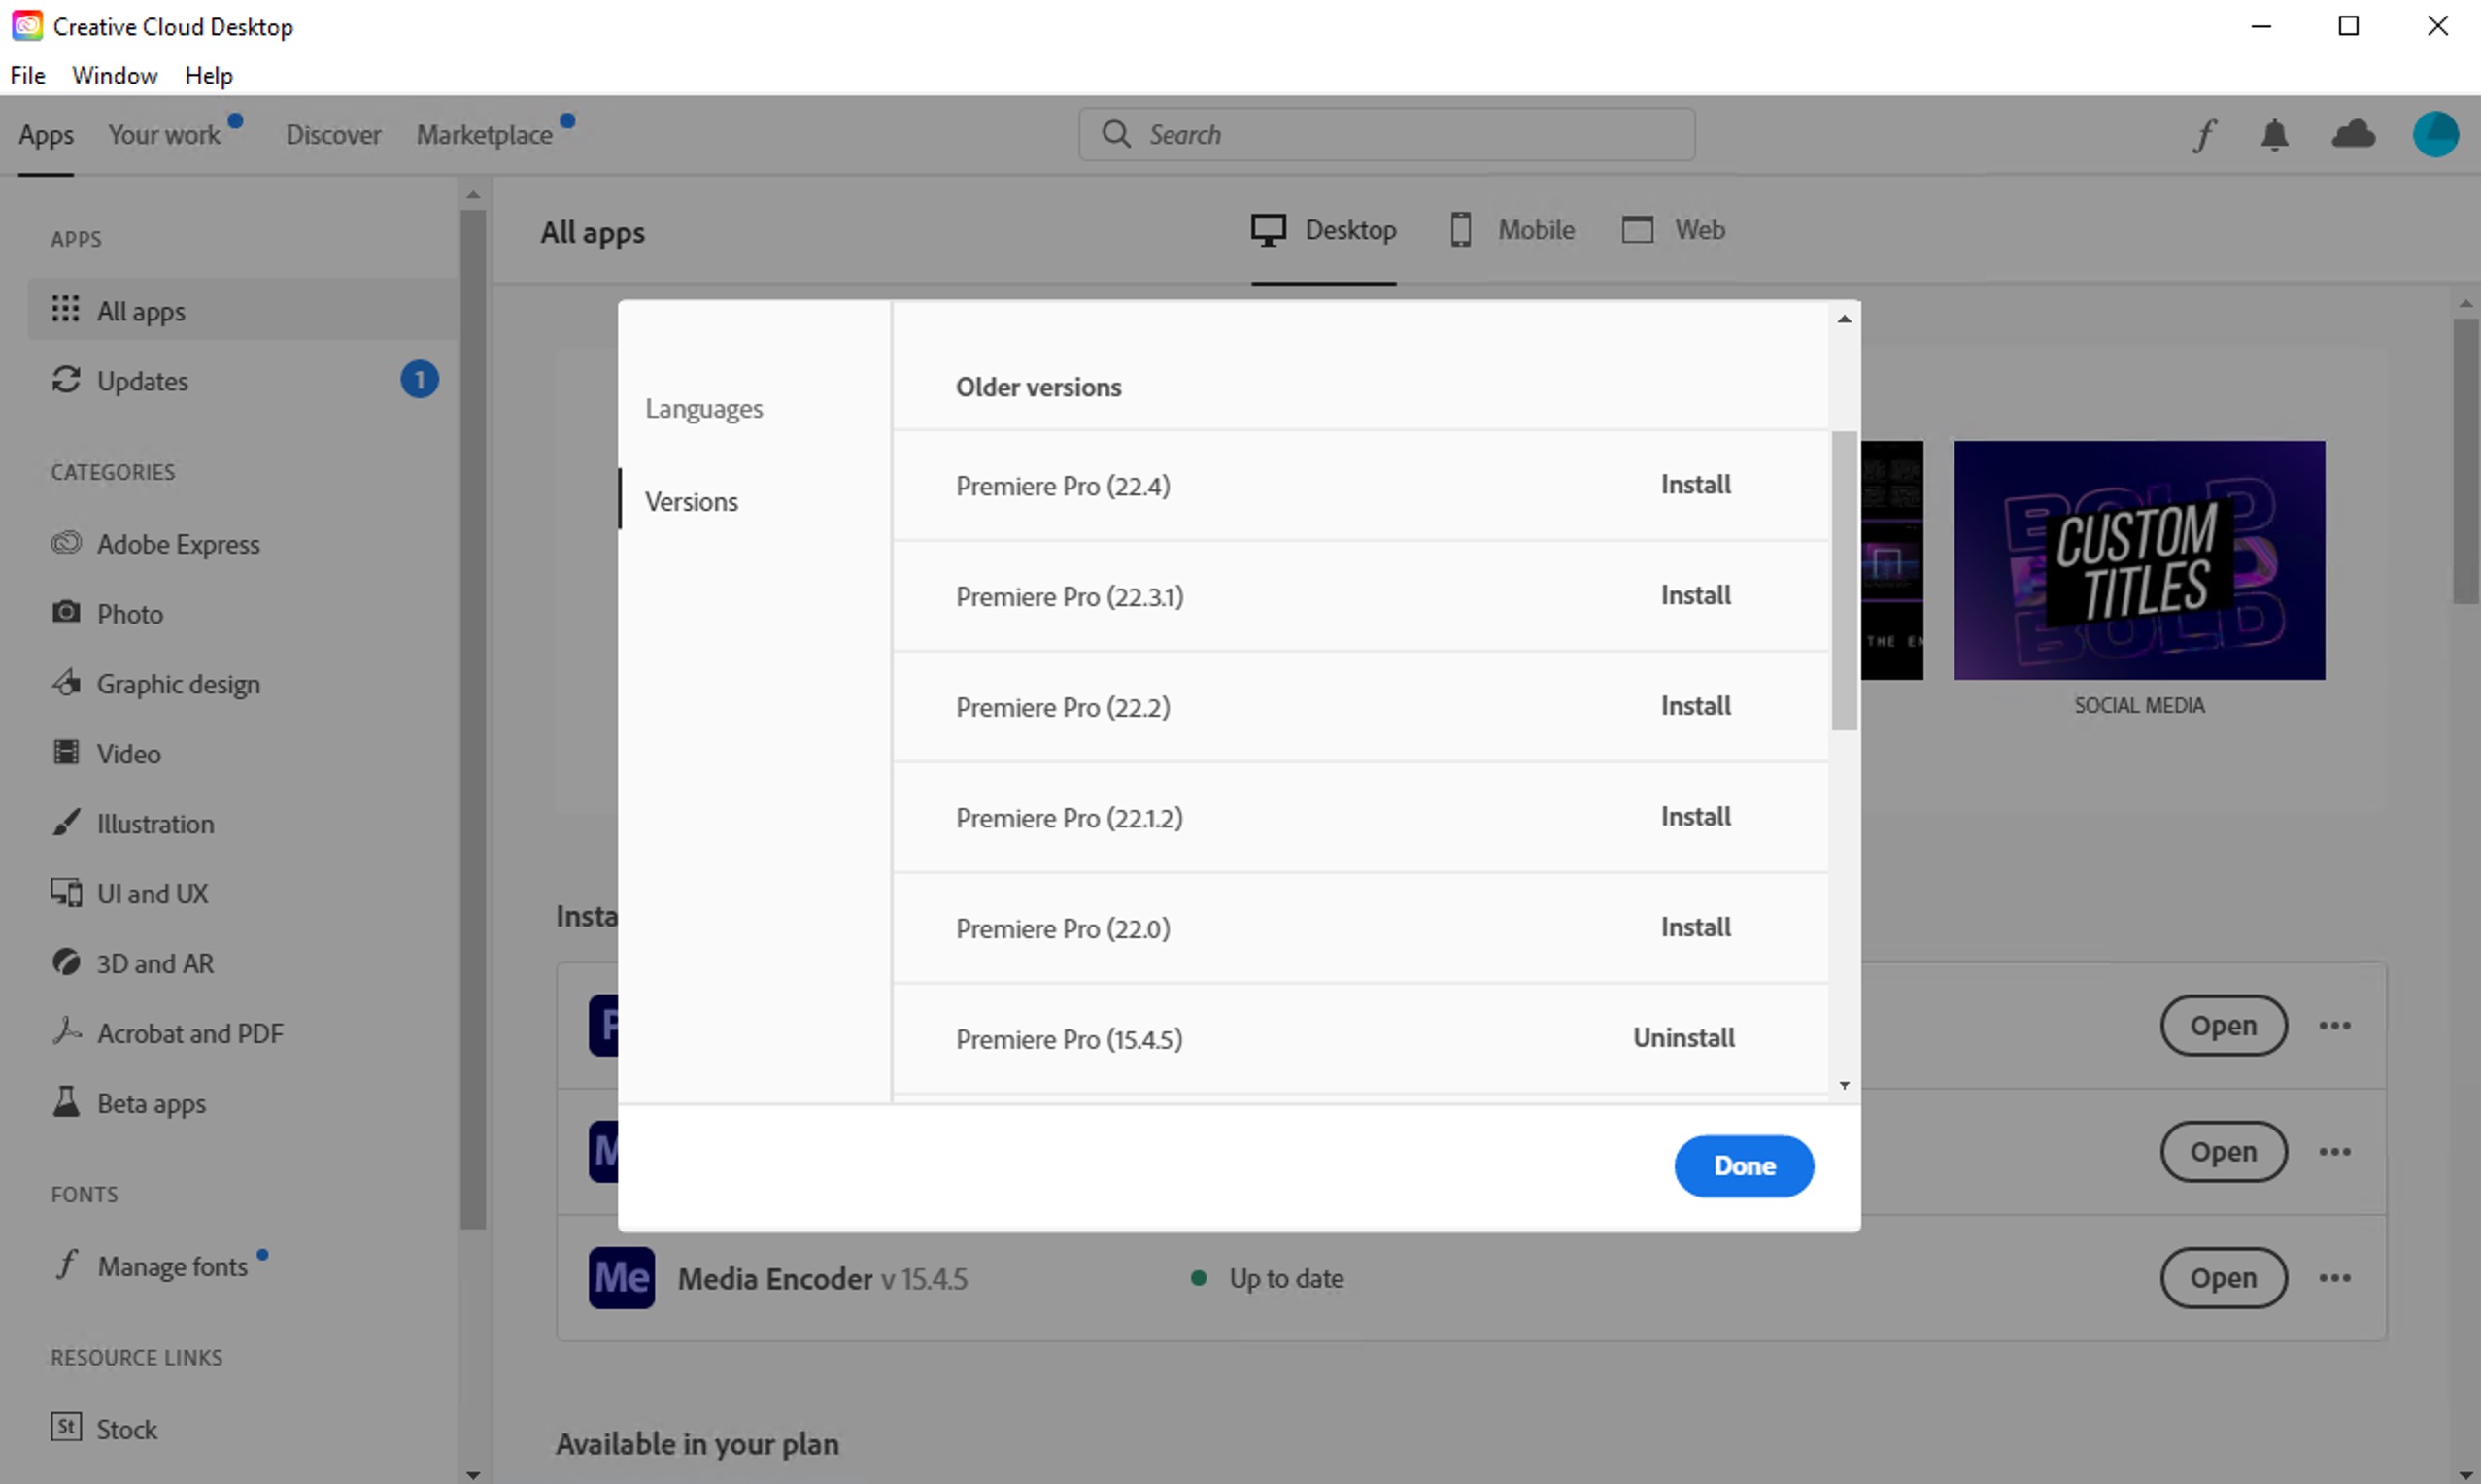Viewport: 2481px width, 1484px height.
Task: Open more options for Media Encoder
Action: pyautogui.click(x=2335, y=1277)
